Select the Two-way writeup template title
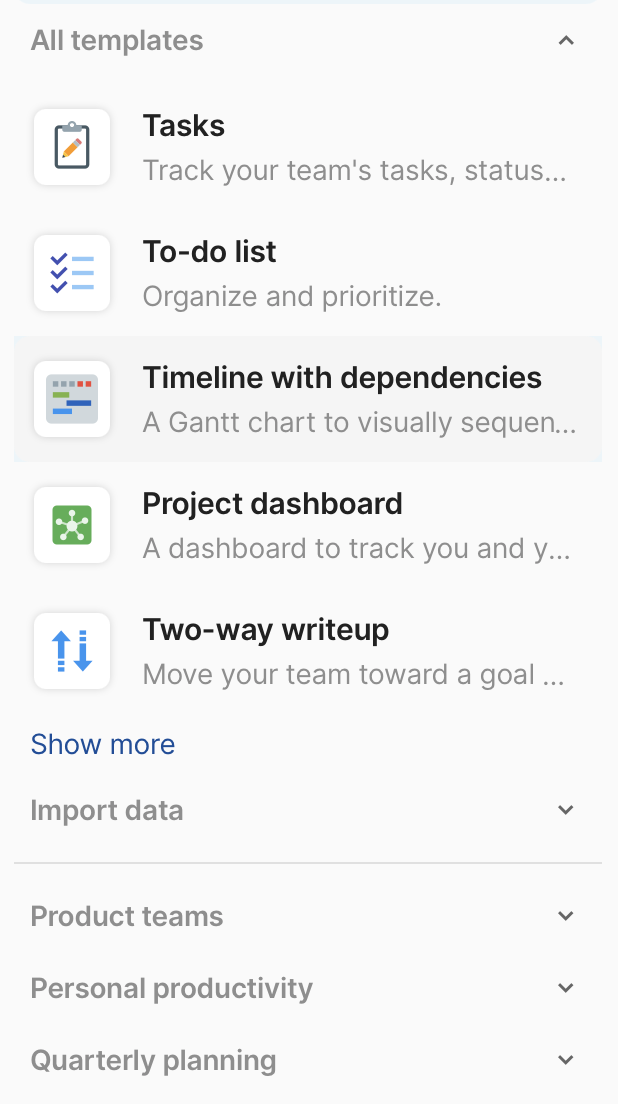The width and height of the screenshot is (618, 1104). 266,630
